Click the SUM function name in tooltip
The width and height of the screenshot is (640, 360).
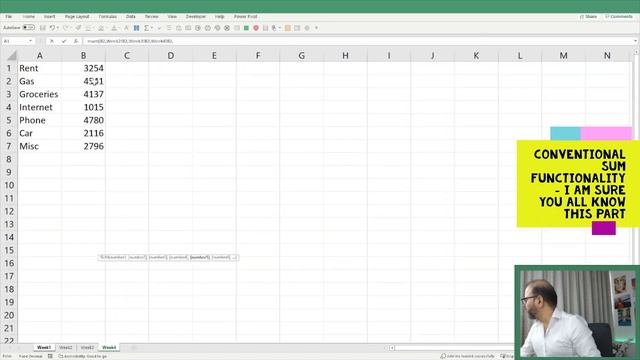click(x=103, y=258)
